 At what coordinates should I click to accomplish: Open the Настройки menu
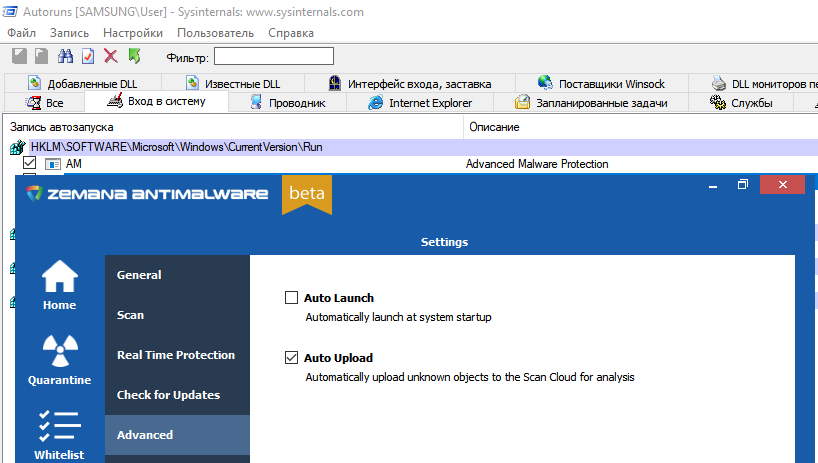133,33
